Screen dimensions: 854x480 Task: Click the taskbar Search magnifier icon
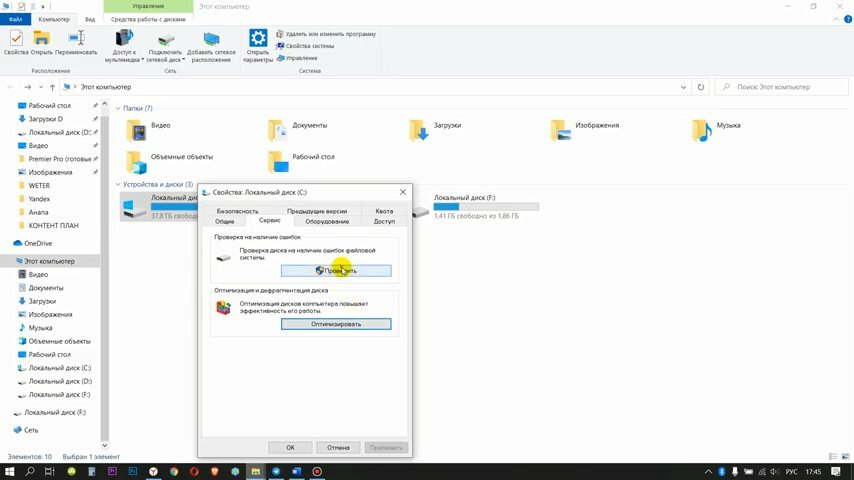tap(30, 472)
